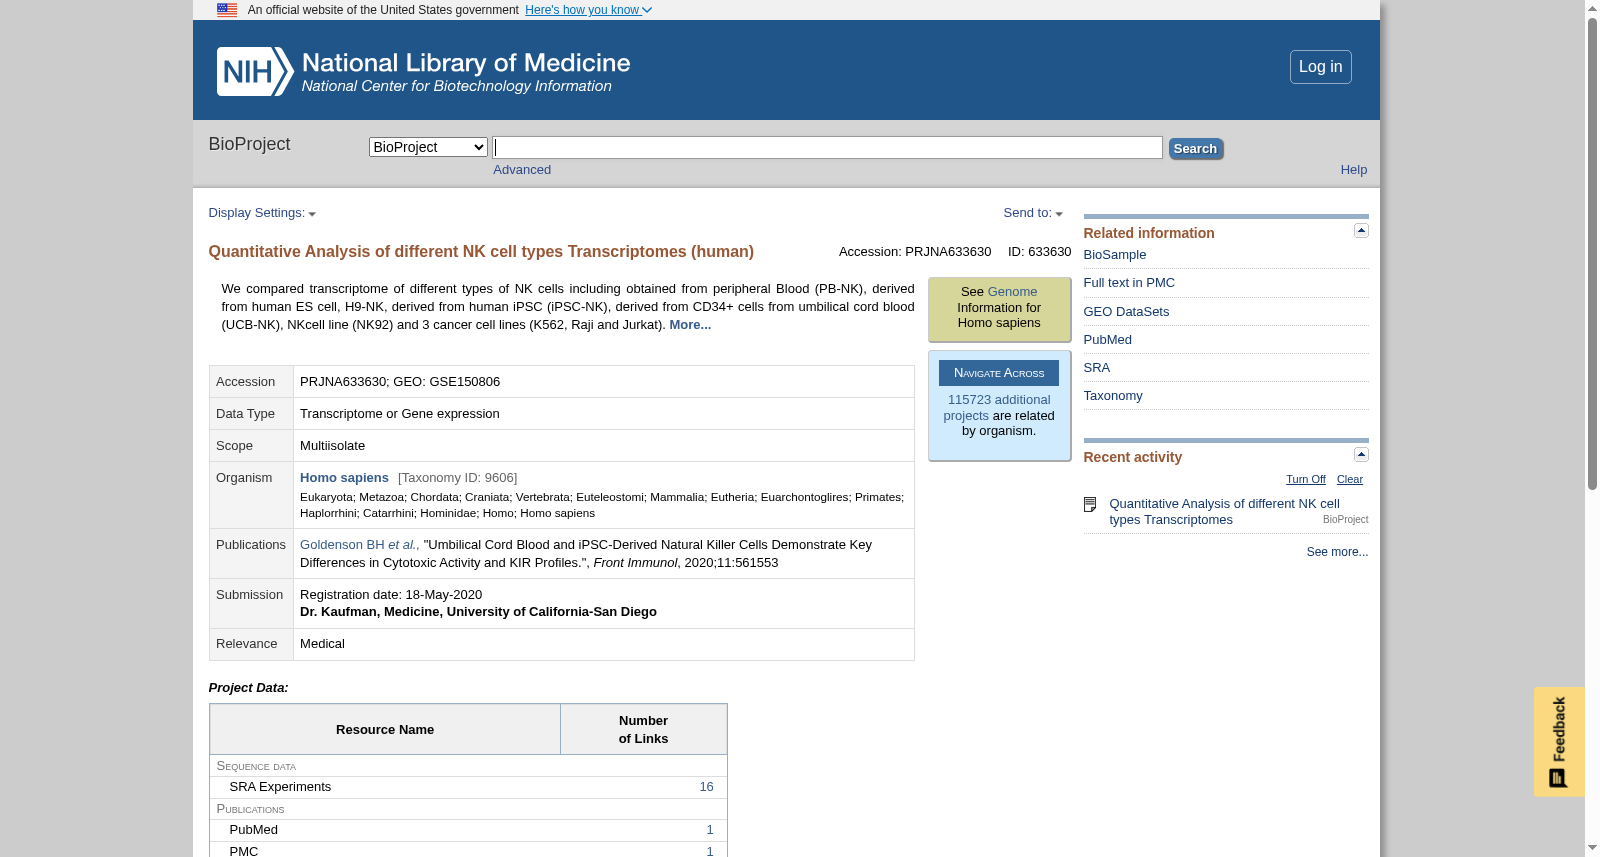Click 'Dr. Kaufman, Medicine' submitter text
Viewport: 1600px width, 857px height.
[x=478, y=612]
